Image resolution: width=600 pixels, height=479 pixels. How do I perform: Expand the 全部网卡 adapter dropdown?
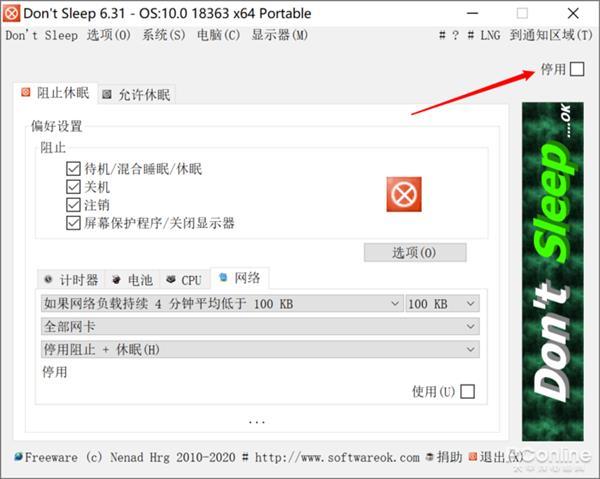click(x=260, y=326)
